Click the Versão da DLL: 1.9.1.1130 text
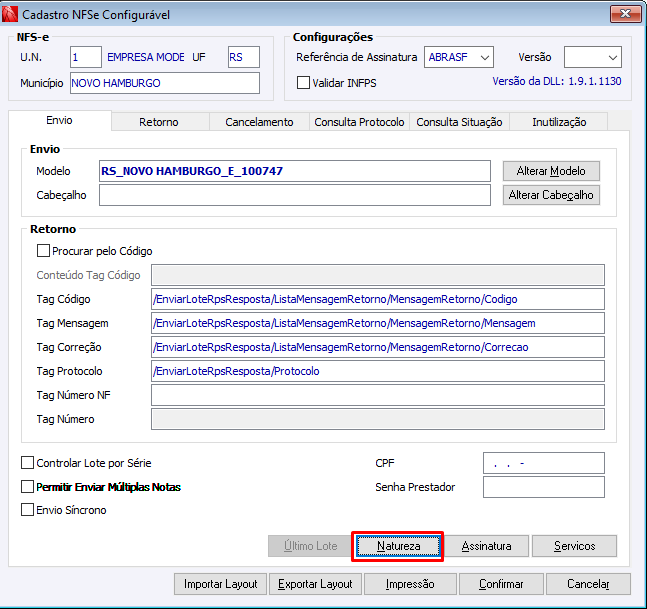Image resolution: width=647 pixels, height=609 pixels. (x=557, y=81)
